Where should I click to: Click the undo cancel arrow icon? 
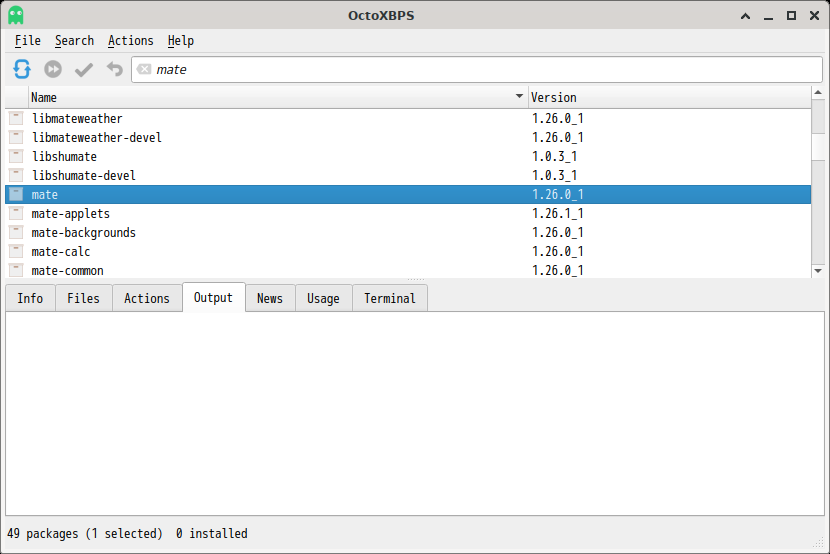coord(114,69)
